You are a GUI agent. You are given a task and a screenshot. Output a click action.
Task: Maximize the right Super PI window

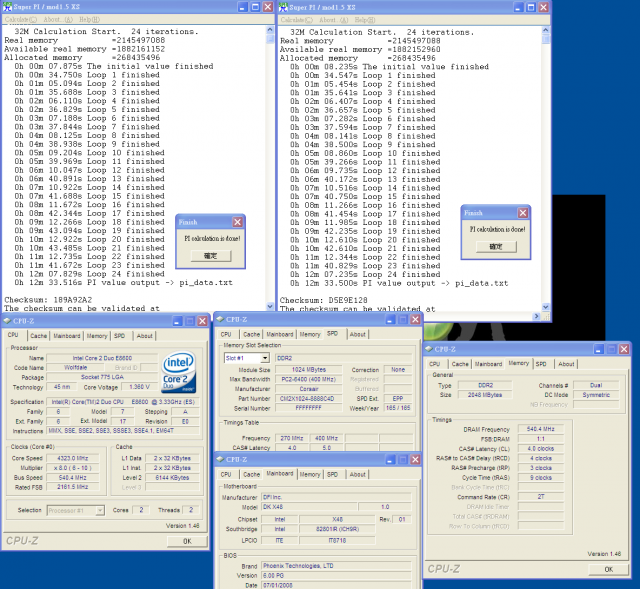[x=531, y=7]
